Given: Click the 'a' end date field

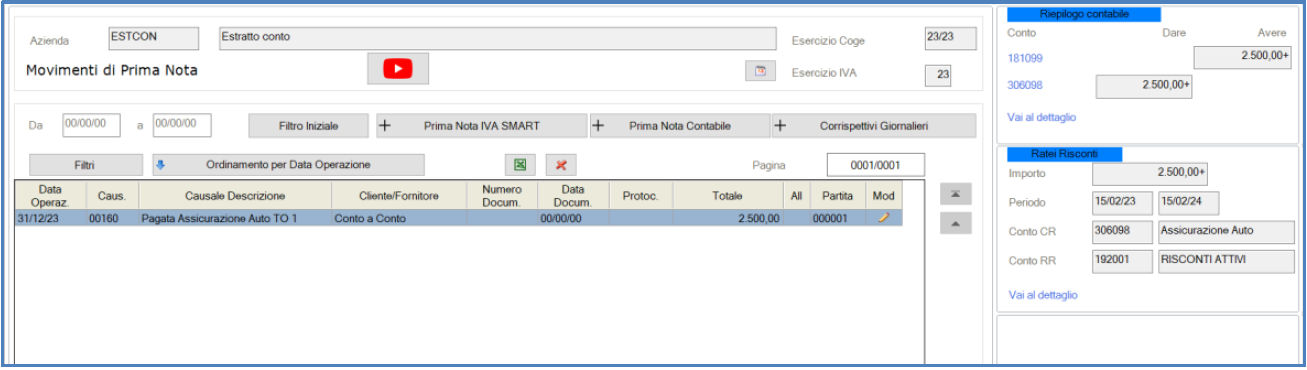Looking at the screenshot, I should click(x=181, y=125).
